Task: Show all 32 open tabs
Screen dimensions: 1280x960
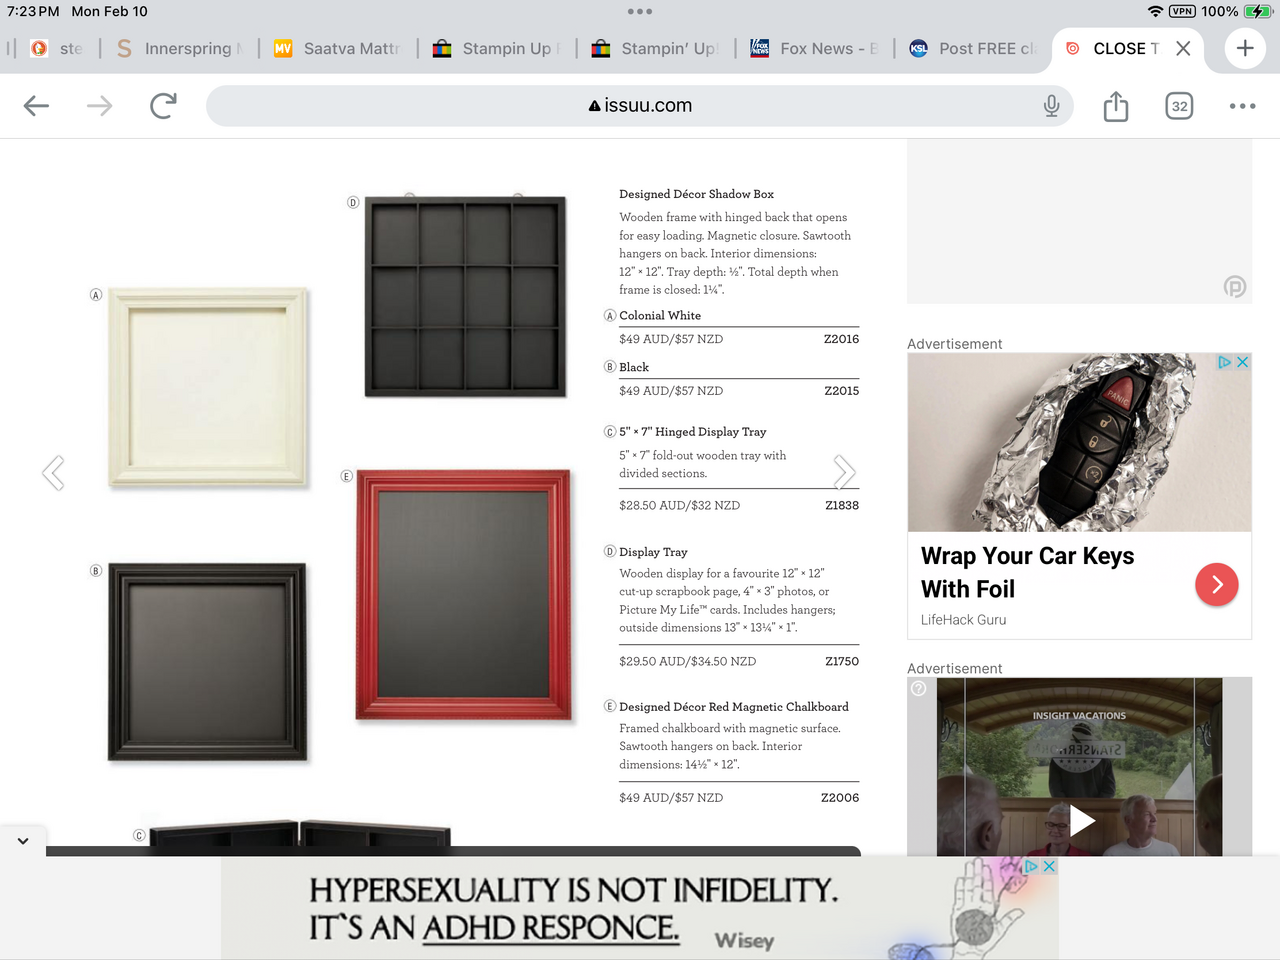Action: pos(1180,106)
